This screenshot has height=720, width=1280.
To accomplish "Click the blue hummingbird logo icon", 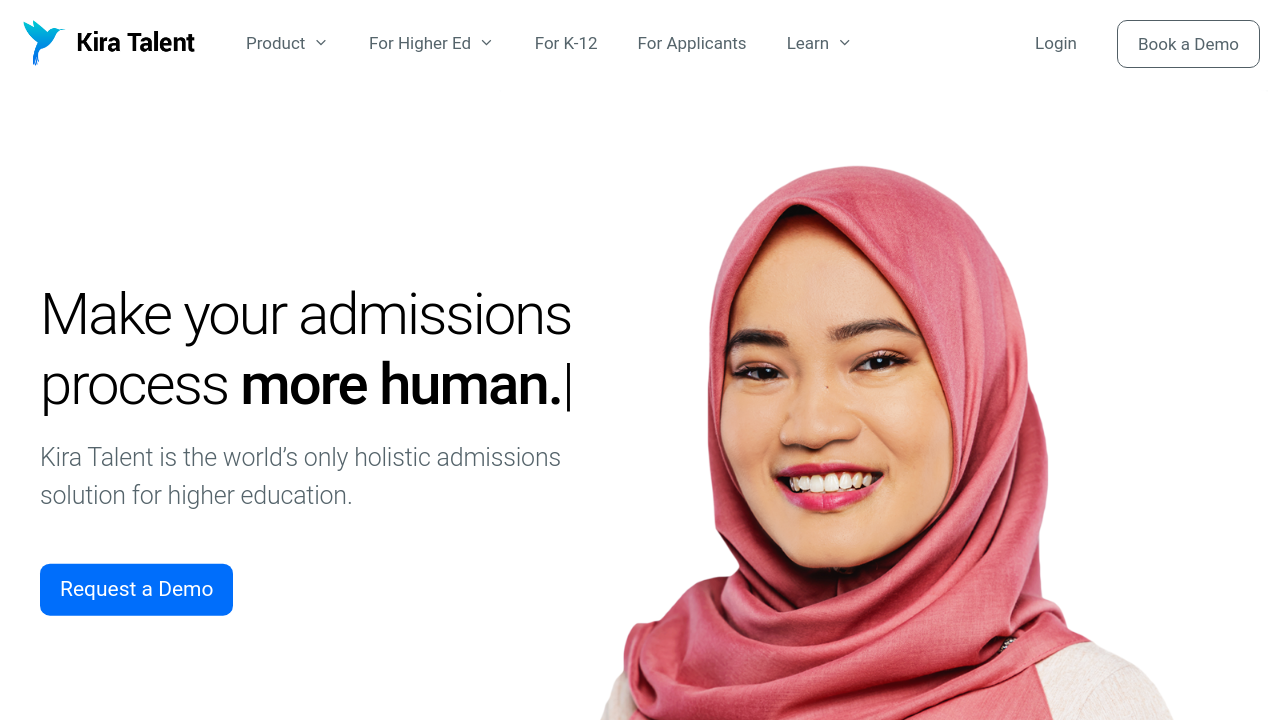I will coord(43,43).
